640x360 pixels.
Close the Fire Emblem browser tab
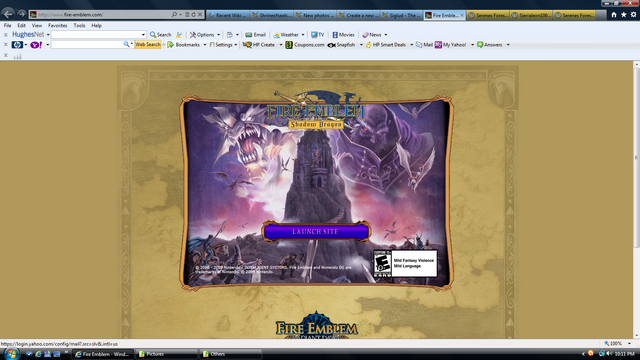click(462, 15)
